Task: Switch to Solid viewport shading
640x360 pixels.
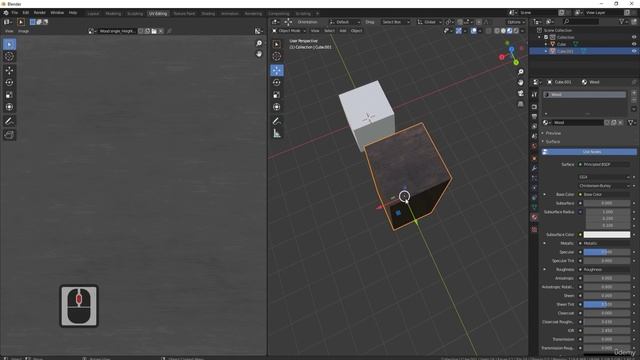Action: coord(503,31)
